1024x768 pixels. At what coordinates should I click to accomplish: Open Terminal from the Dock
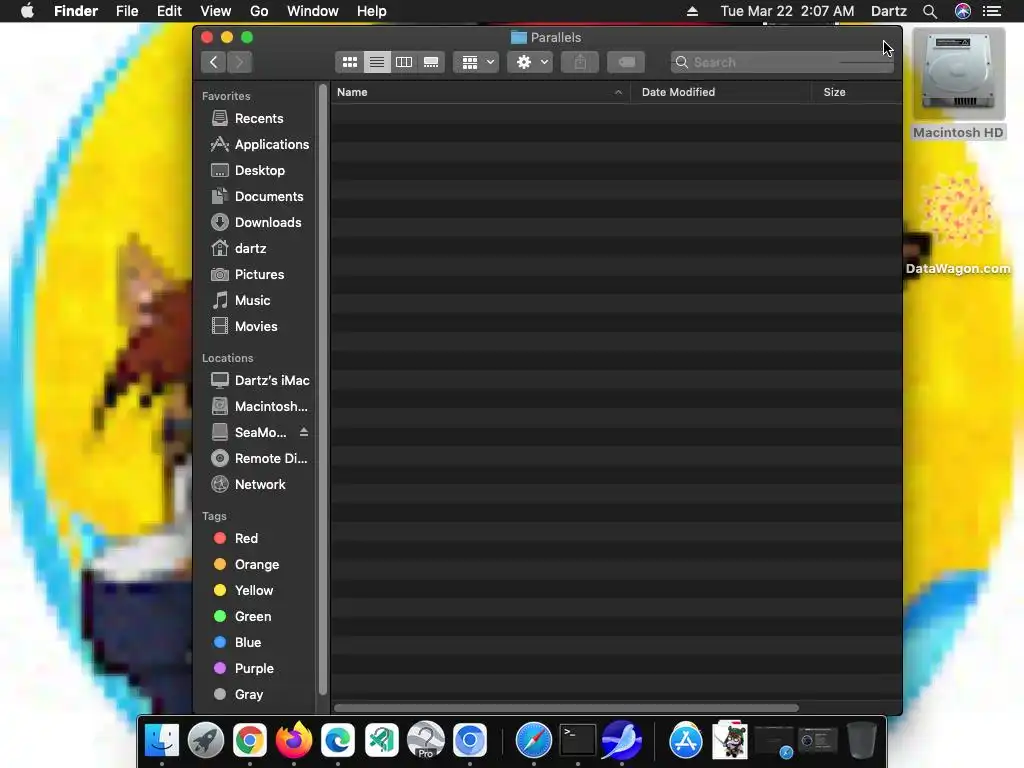tap(578, 740)
